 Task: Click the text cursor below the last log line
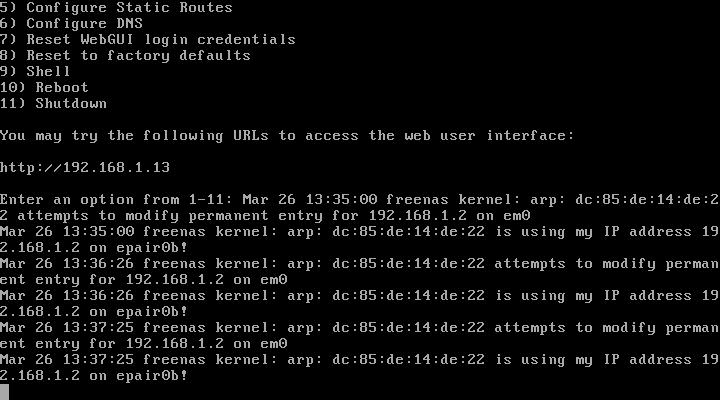point(5,391)
